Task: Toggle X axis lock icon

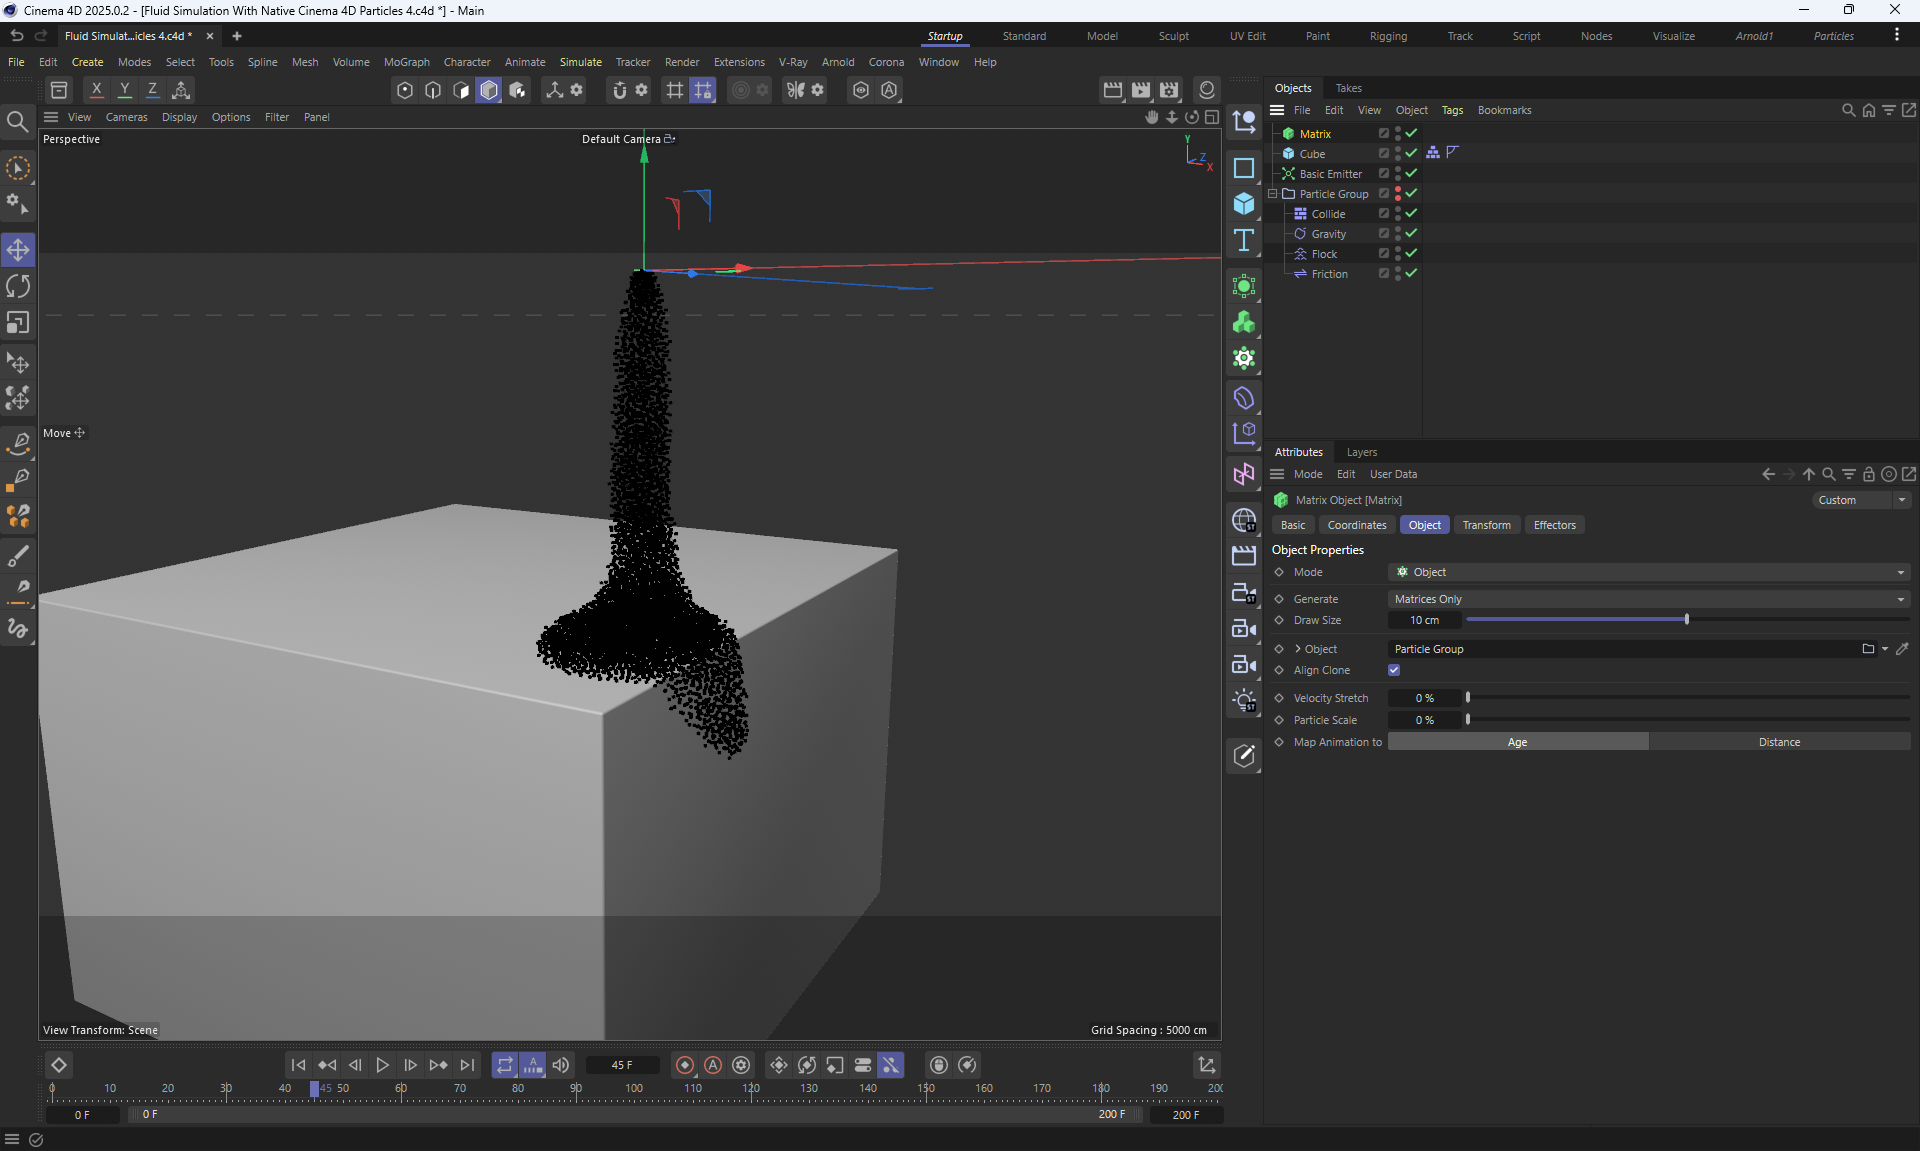Action: pyautogui.click(x=96, y=90)
